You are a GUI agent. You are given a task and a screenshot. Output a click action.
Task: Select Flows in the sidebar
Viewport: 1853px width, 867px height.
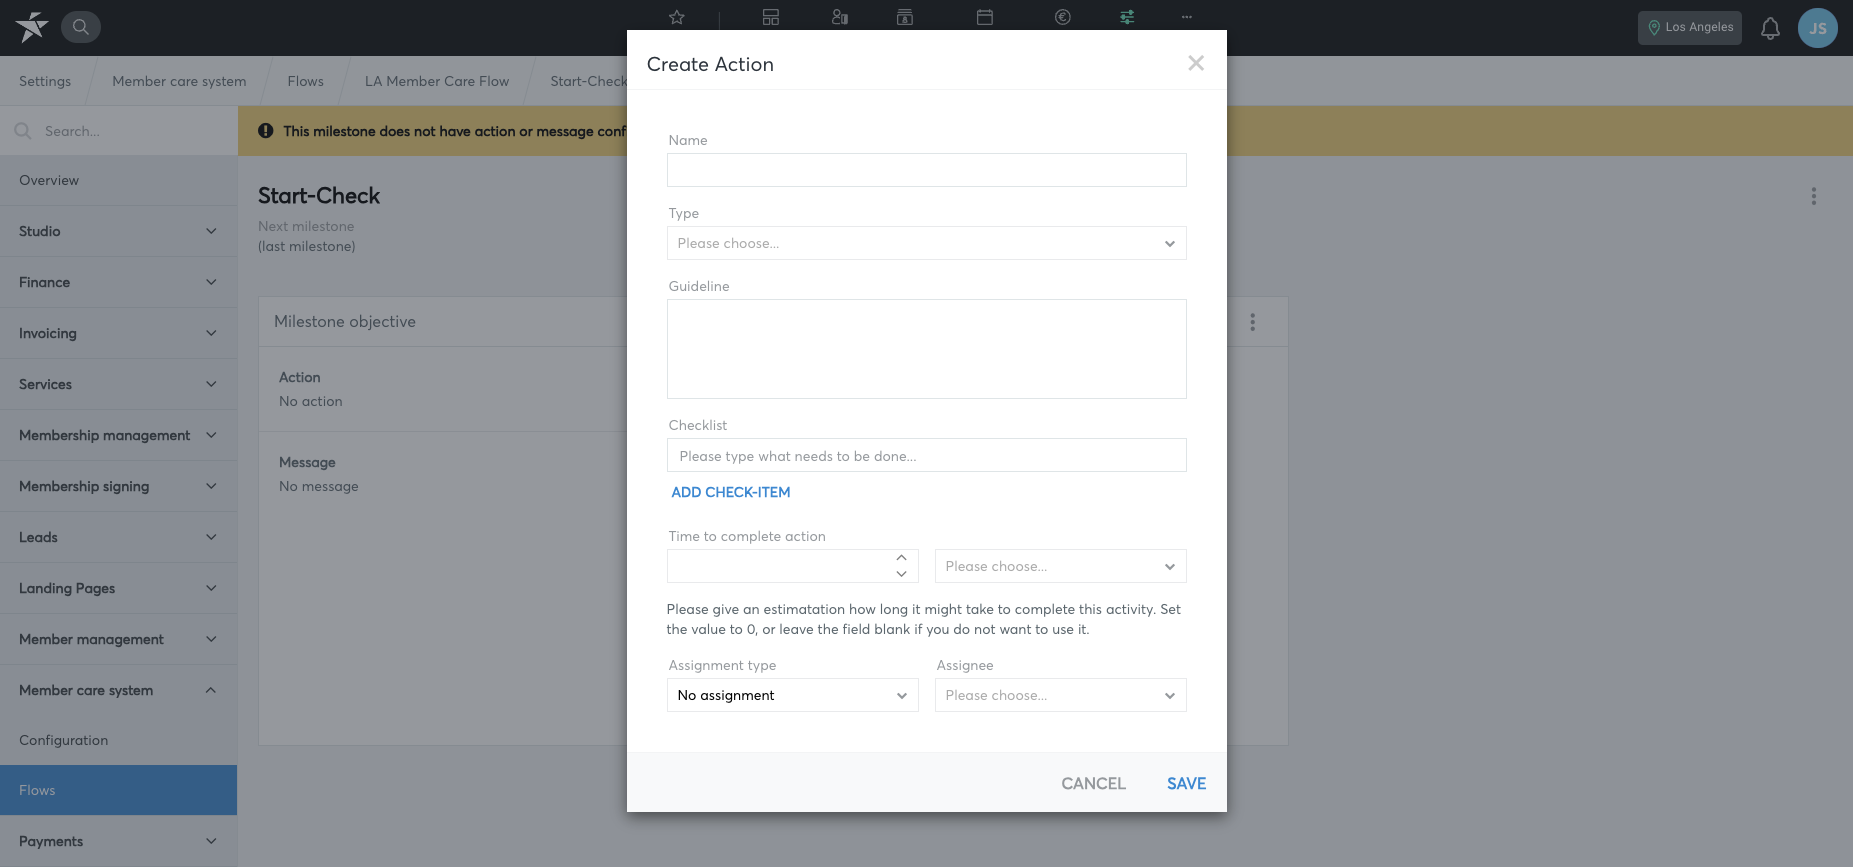pyautogui.click(x=118, y=790)
